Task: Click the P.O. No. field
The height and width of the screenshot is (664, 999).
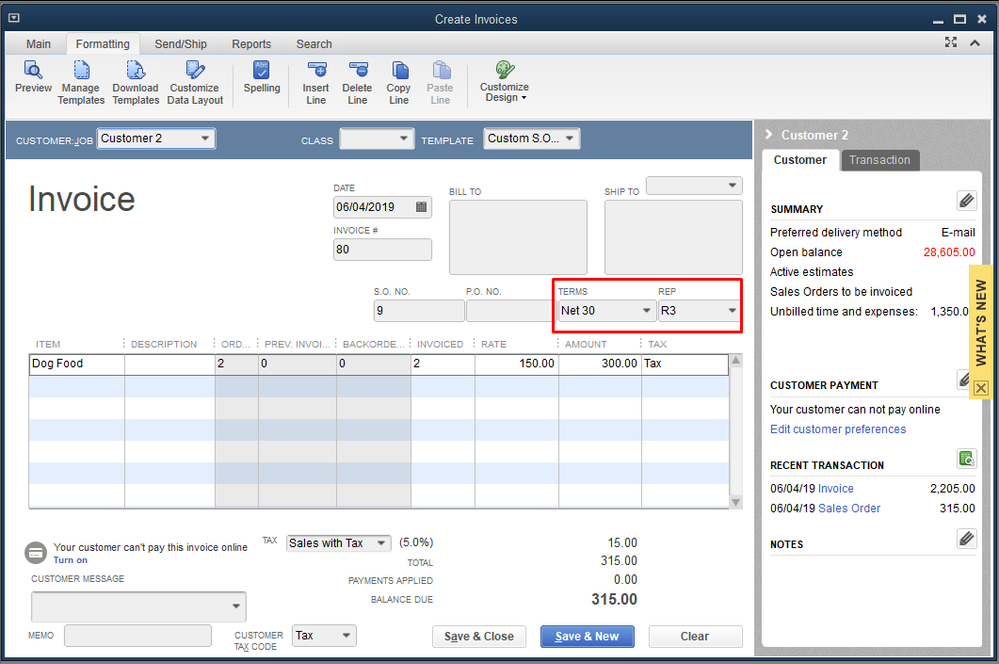Action: point(508,310)
